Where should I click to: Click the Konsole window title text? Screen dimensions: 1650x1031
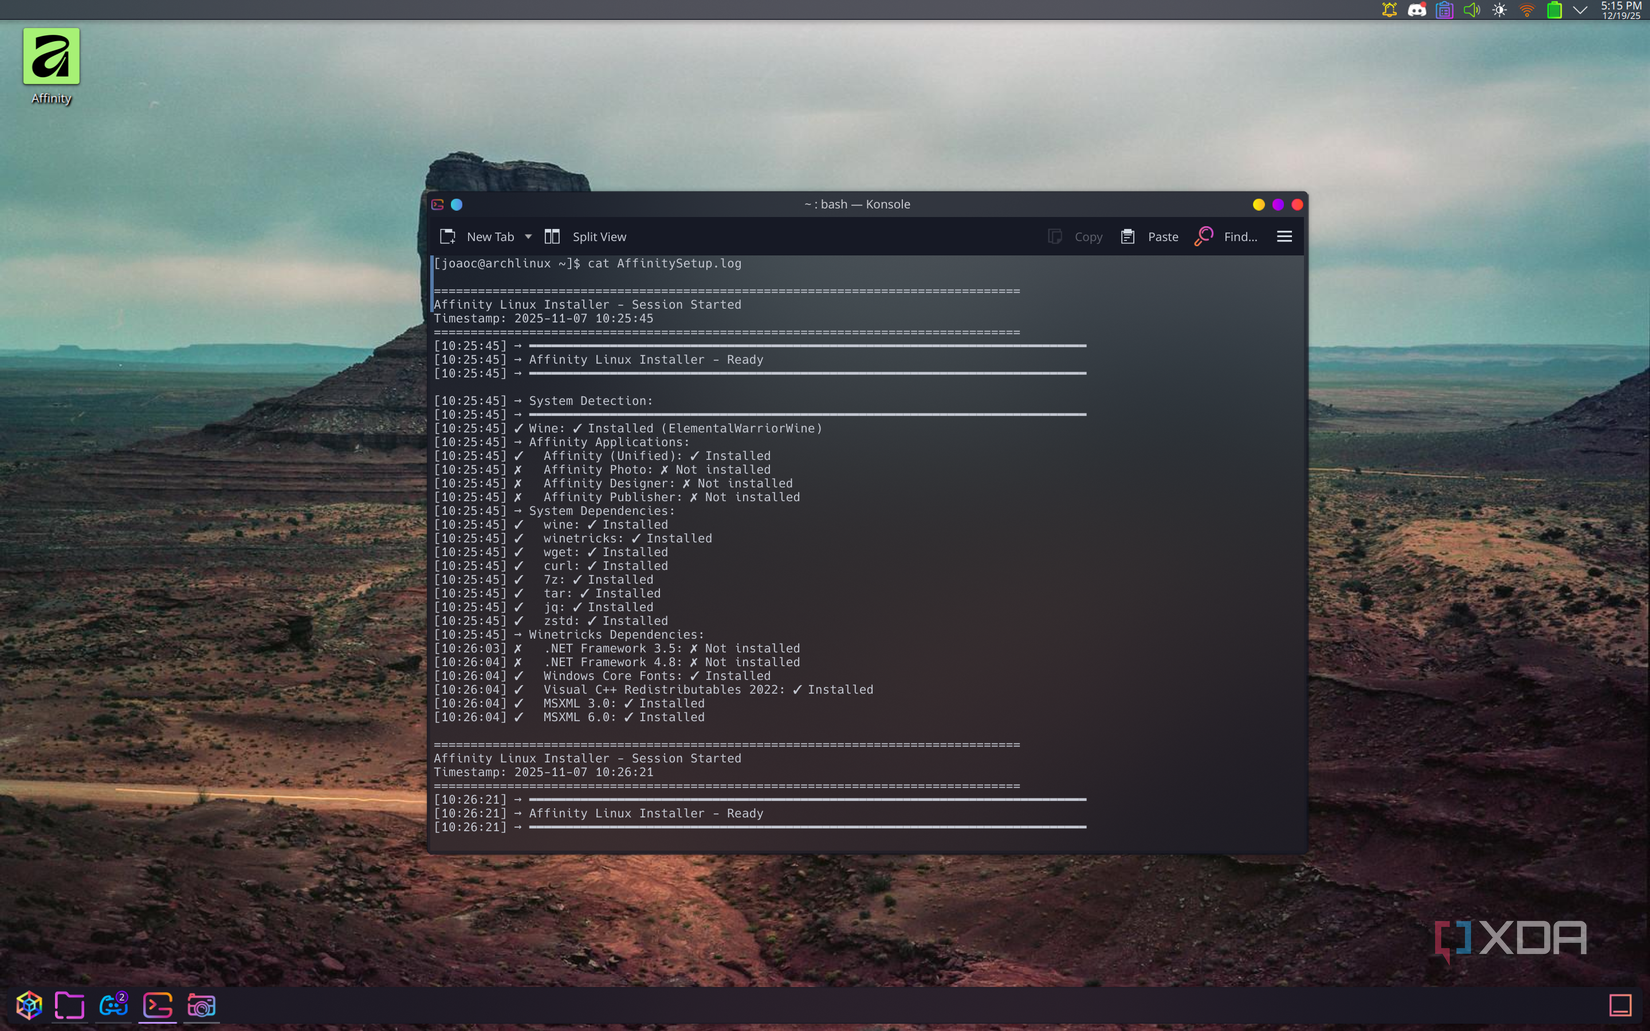[857, 204]
